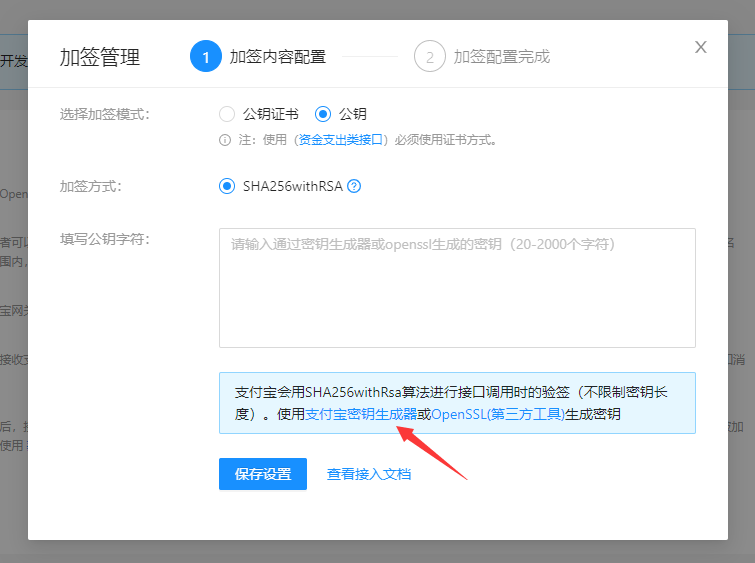The height and width of the screenshot is (563, 755).
Task: Open the 资金支出类接口 link
Action: (x=340, y=140)
